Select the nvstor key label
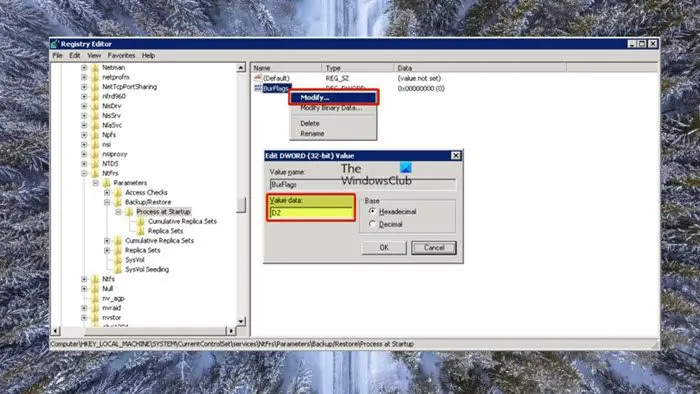The width and height of the screenshot is (700, 394). pyautogui.click(x=112, y=318)
